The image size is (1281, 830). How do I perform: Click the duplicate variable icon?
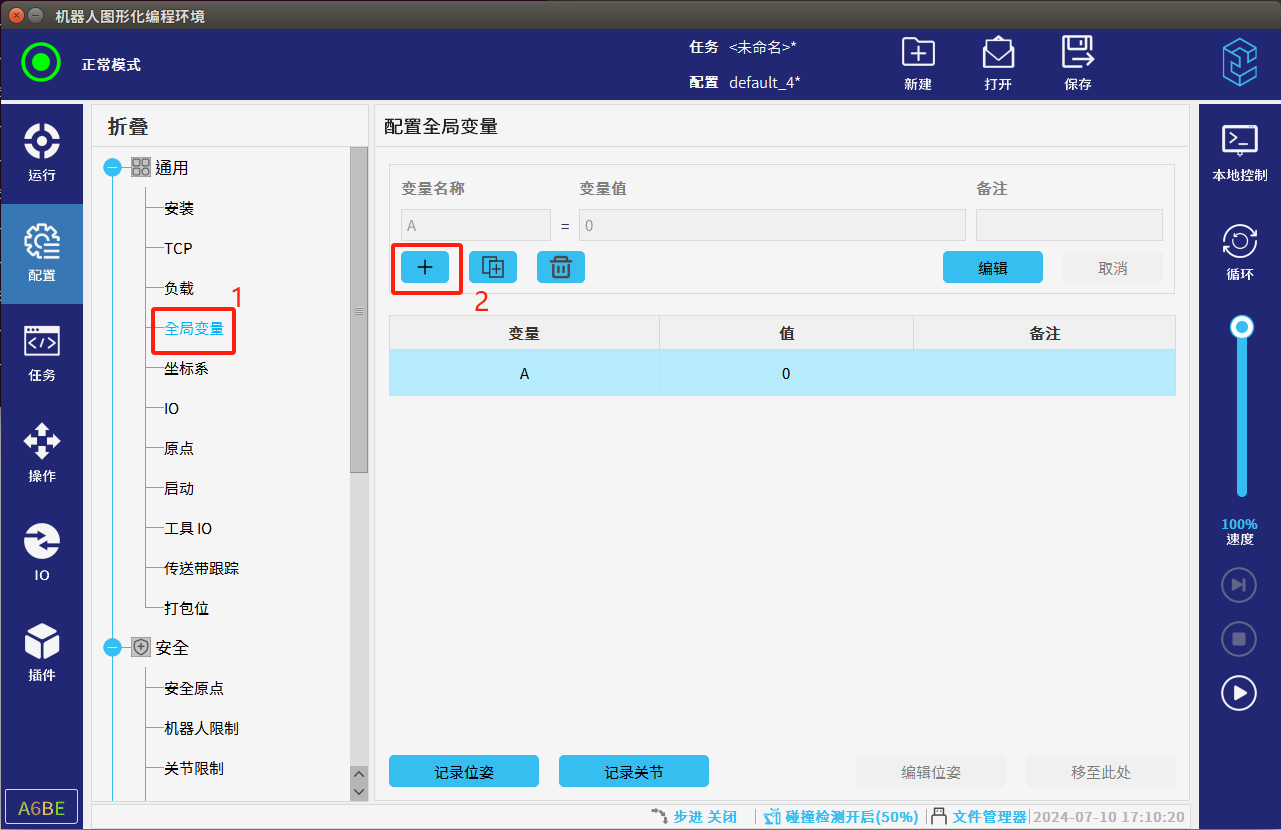(493, 267)
